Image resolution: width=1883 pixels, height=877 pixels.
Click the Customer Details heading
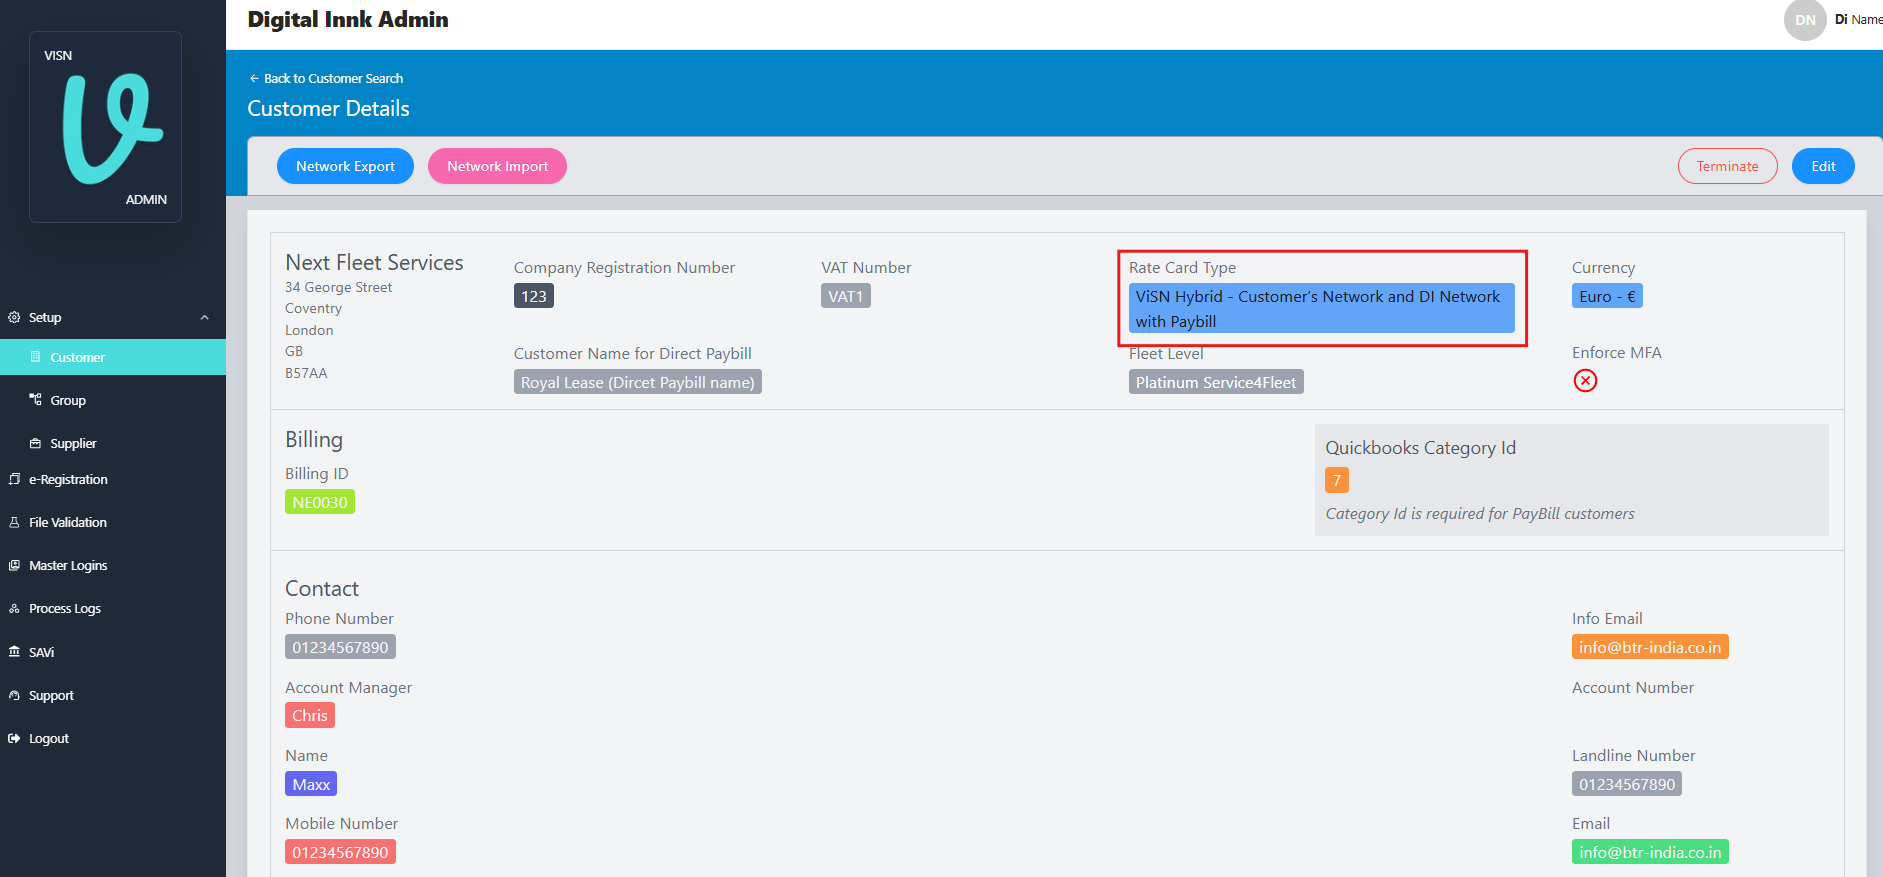[328, 108]
